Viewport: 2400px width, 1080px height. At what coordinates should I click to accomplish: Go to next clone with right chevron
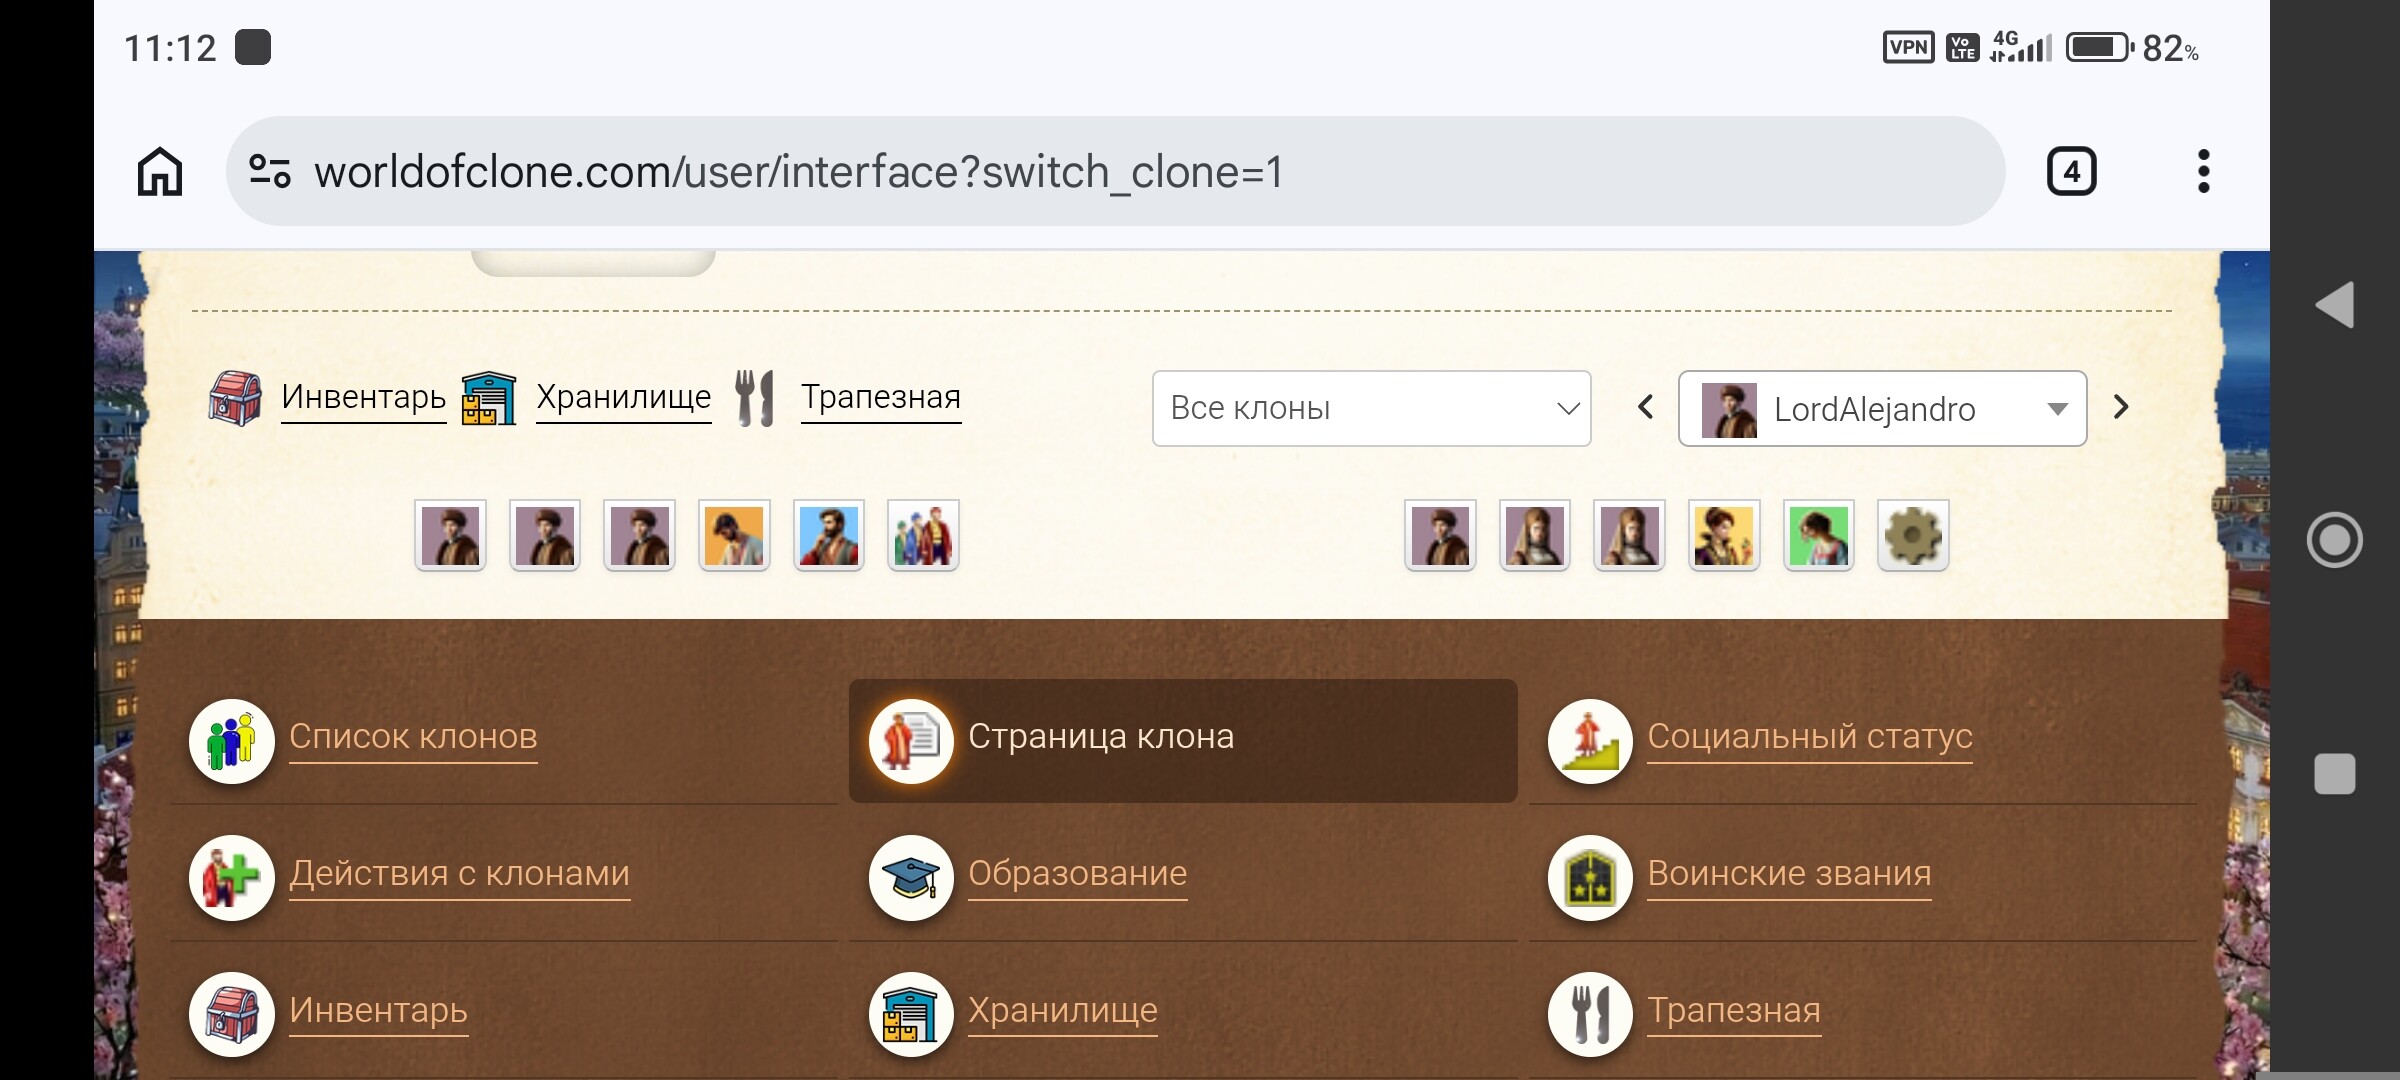pos(2121,407)
